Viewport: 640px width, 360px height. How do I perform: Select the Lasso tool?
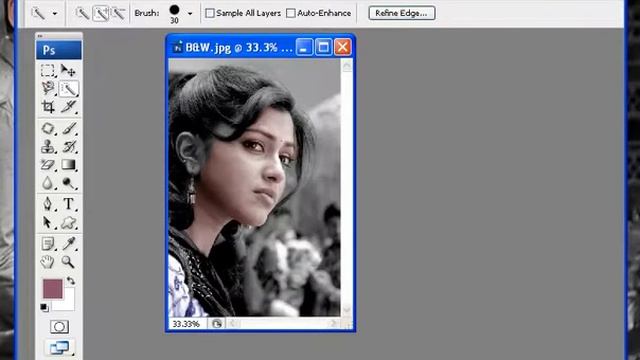[48, 88]
